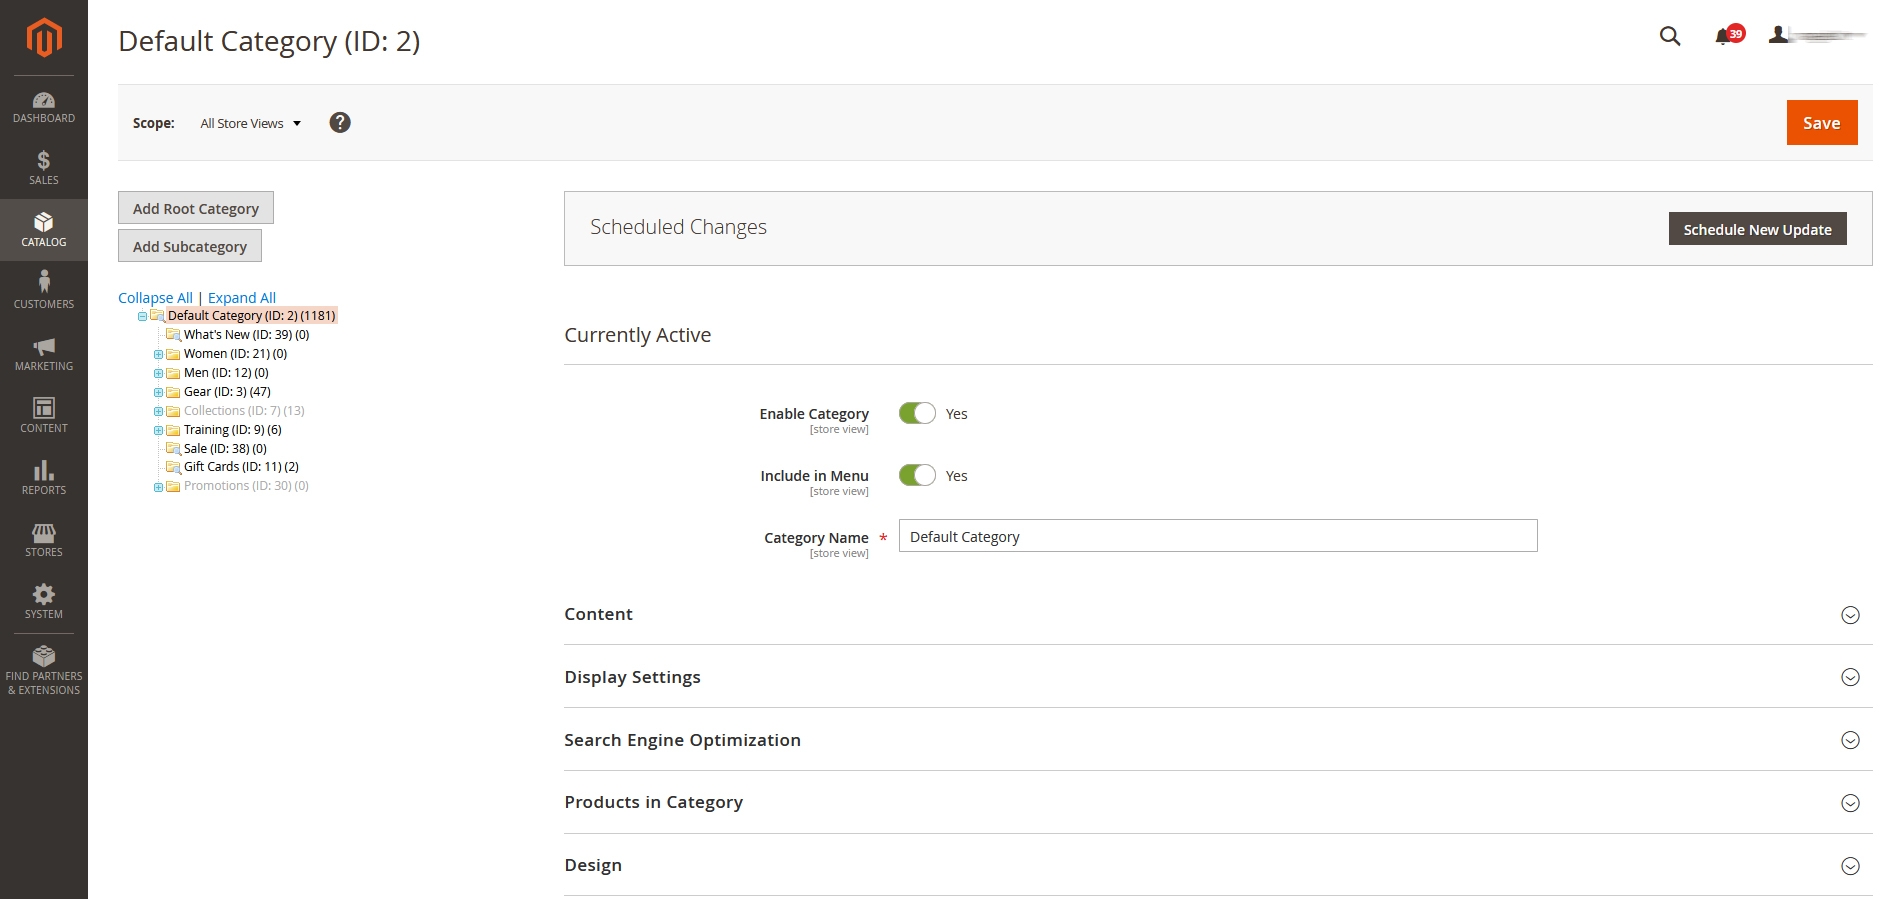The height and width of the screenshot is (899, 1901).
Task: Click the Expand All link
Action: tap(242, 298)
